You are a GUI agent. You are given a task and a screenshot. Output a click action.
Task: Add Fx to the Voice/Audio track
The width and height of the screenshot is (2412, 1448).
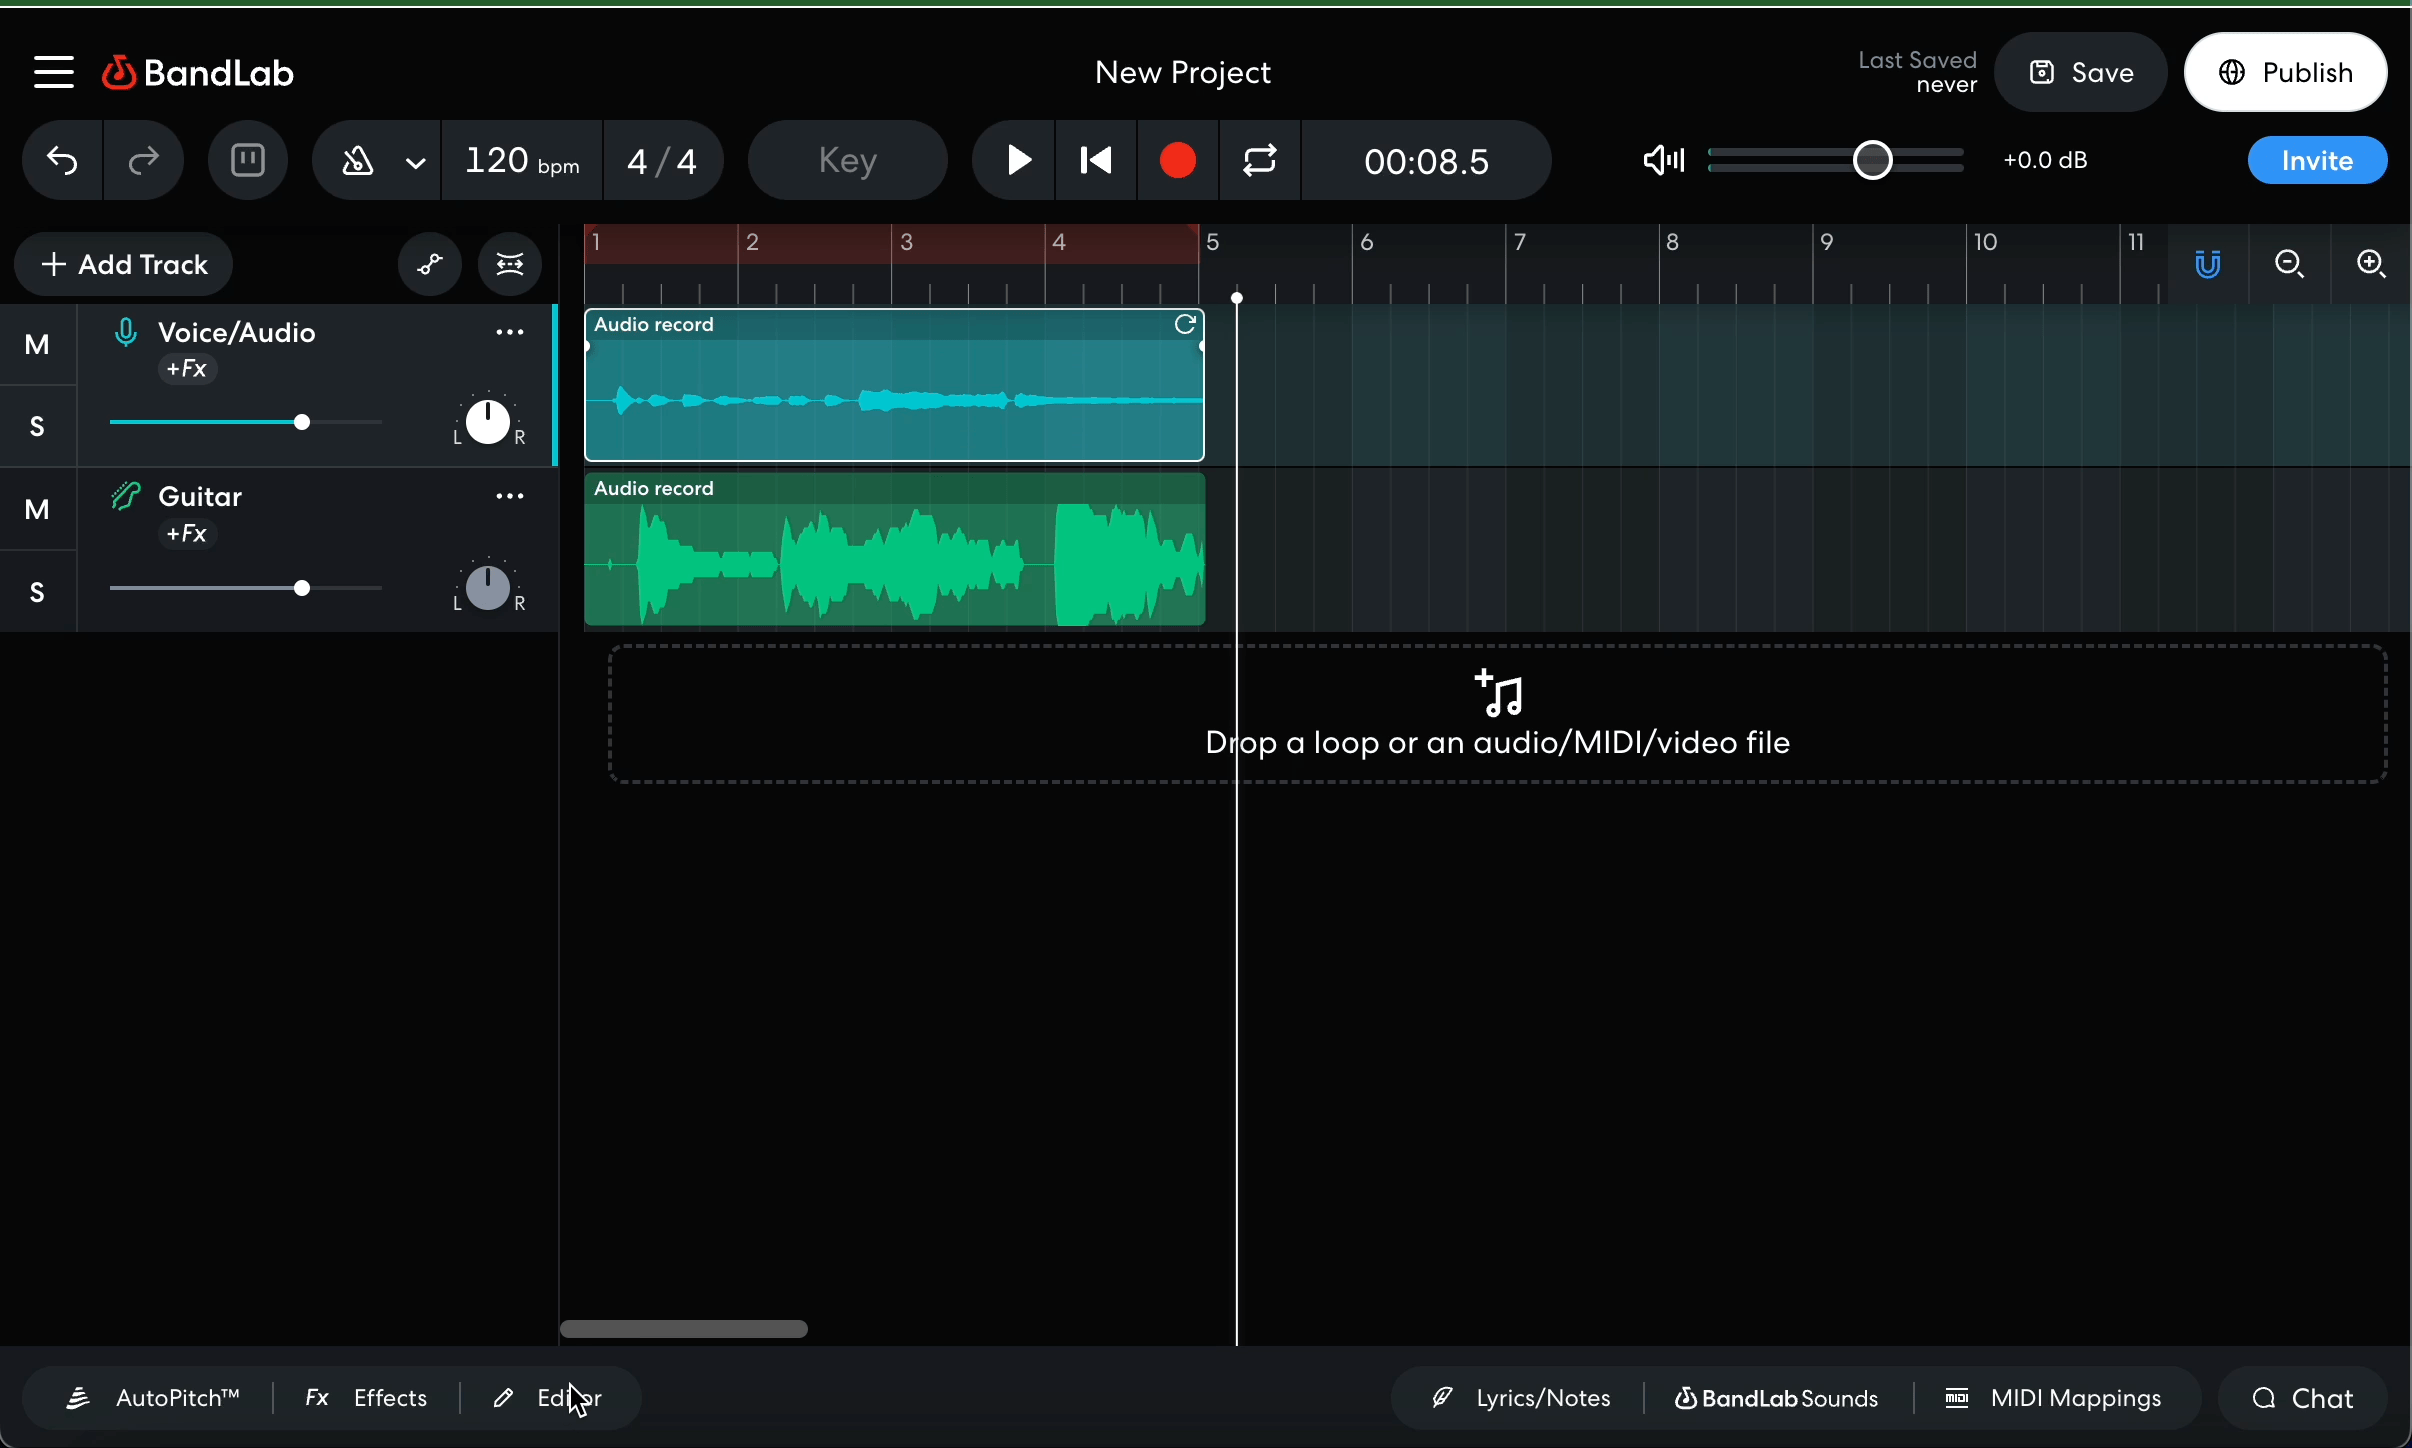click(x=187, y=369)
